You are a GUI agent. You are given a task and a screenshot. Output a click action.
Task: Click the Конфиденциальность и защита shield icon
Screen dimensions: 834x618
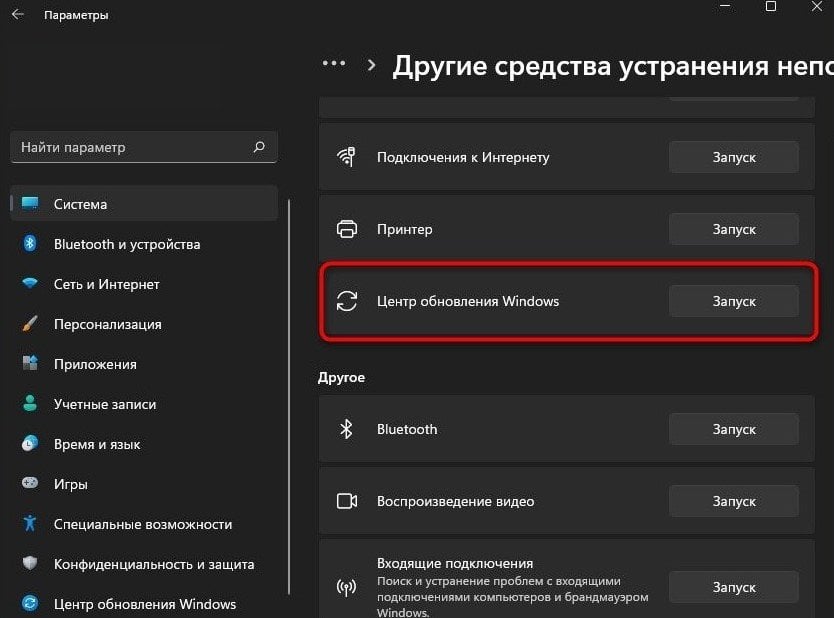click(30, 563)
